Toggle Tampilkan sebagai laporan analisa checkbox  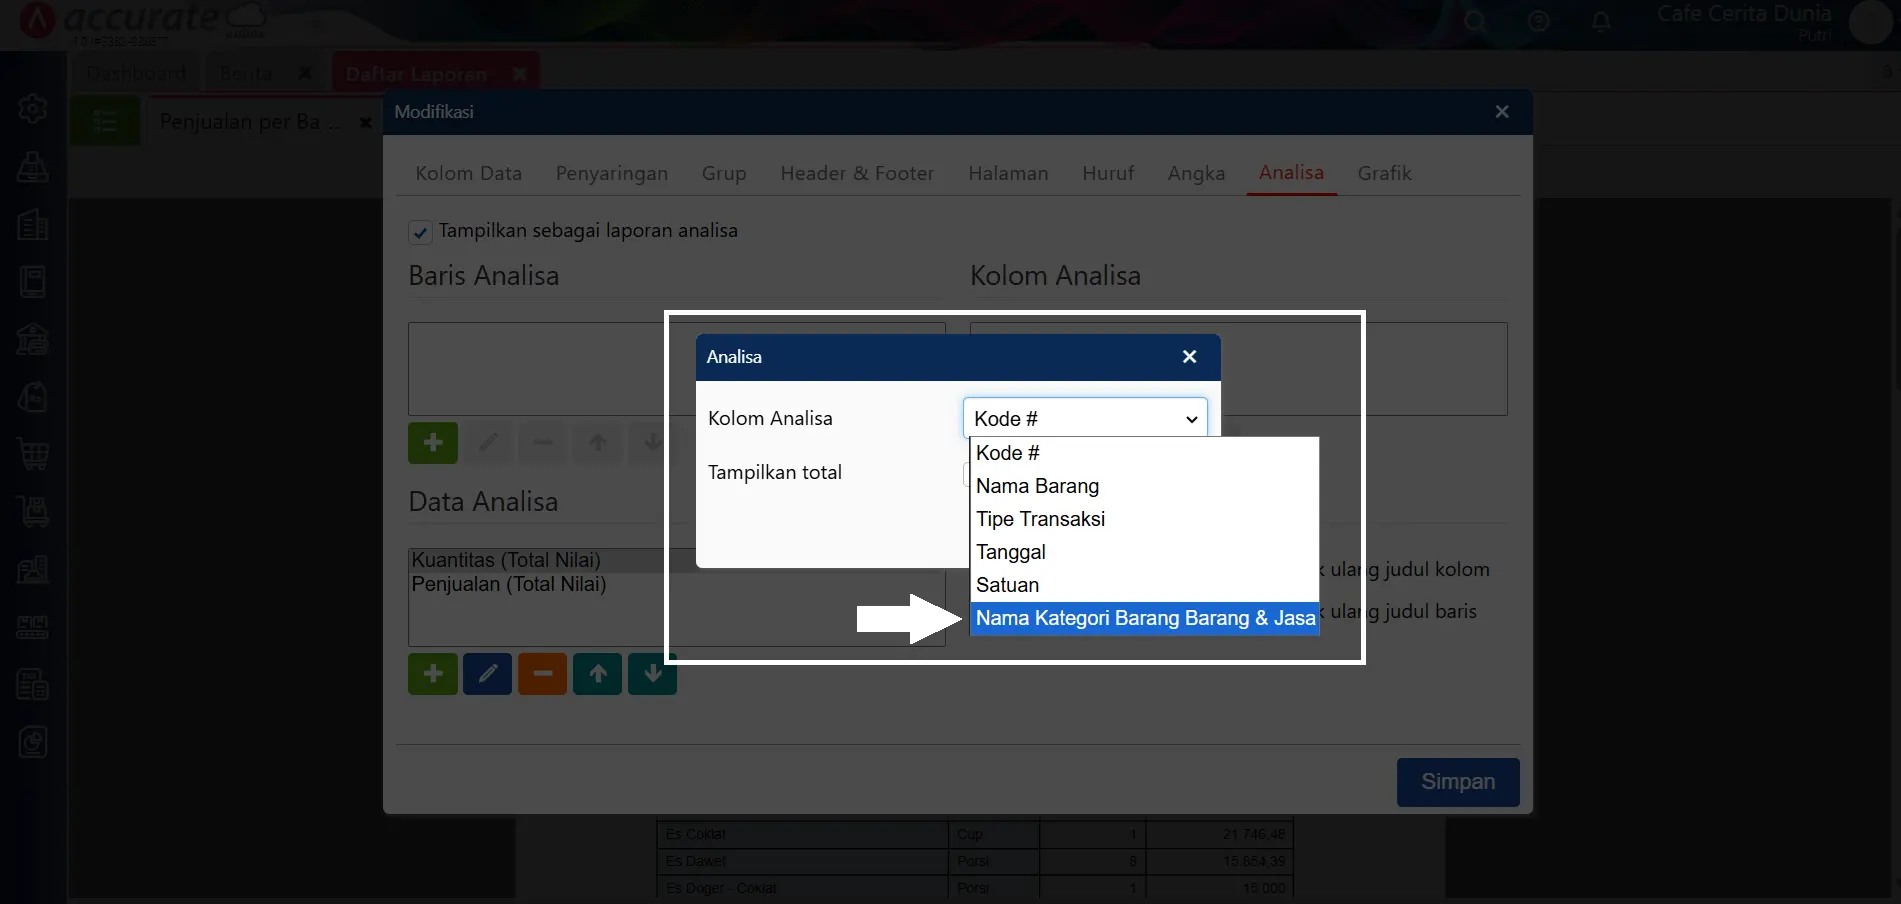[420, 232]
